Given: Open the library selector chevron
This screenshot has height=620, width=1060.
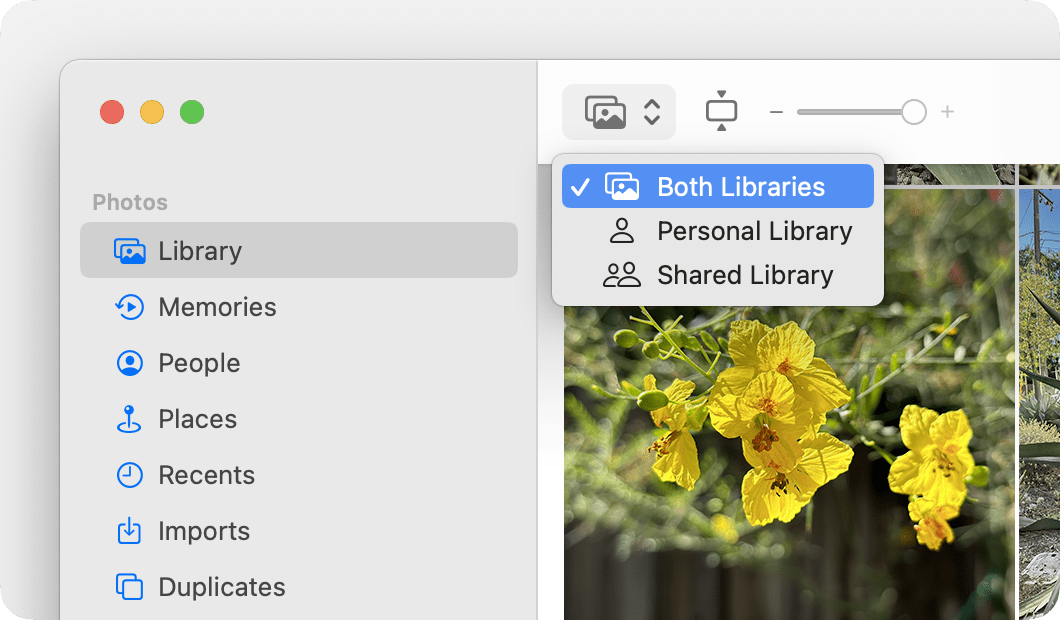Looking at the screenshot, I should 652,112.
